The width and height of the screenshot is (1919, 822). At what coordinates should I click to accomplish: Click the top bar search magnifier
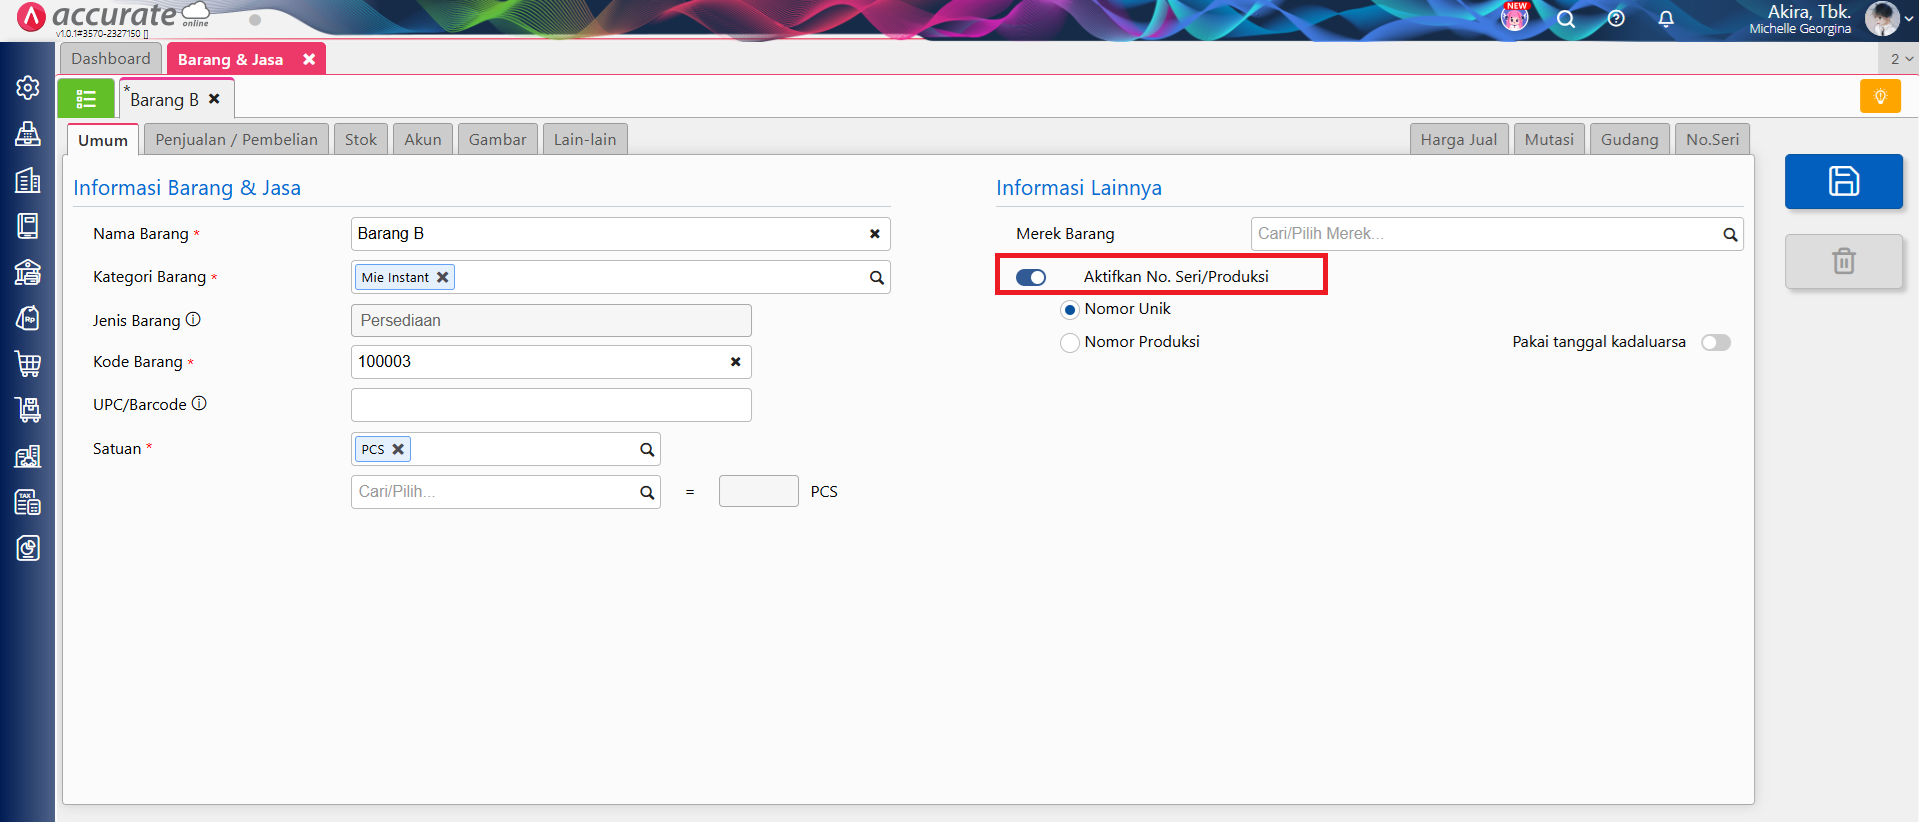pyautogui.click(x=1566, y=19)
